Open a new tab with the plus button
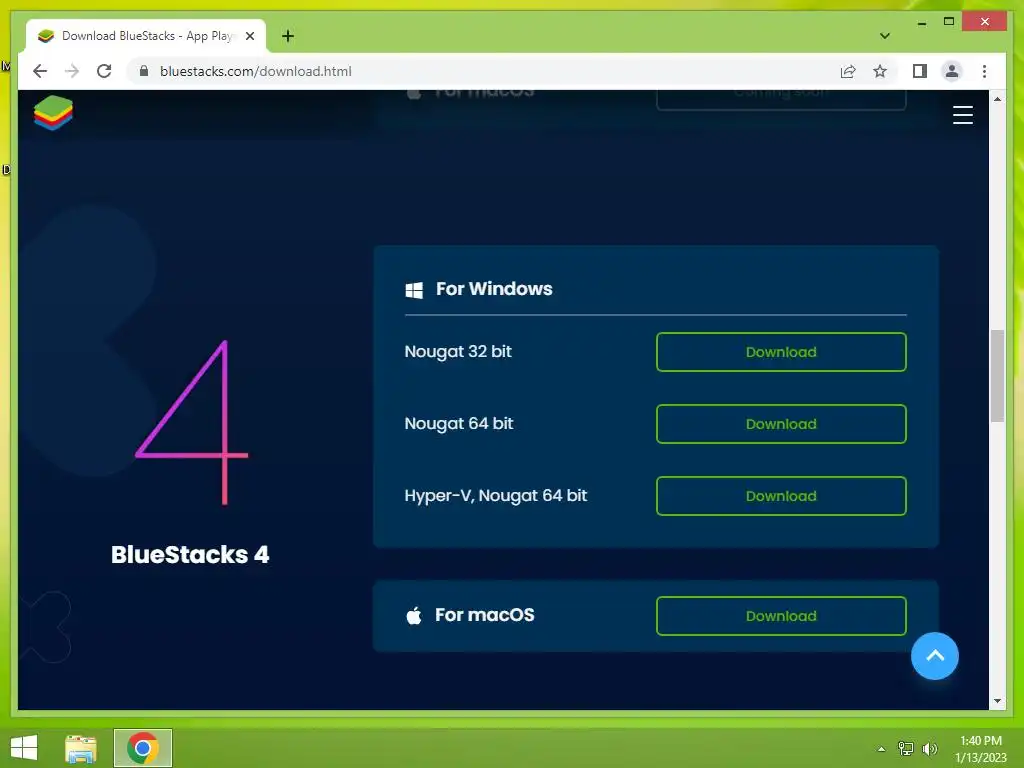 pyautogui.click(x=288, y=36)
